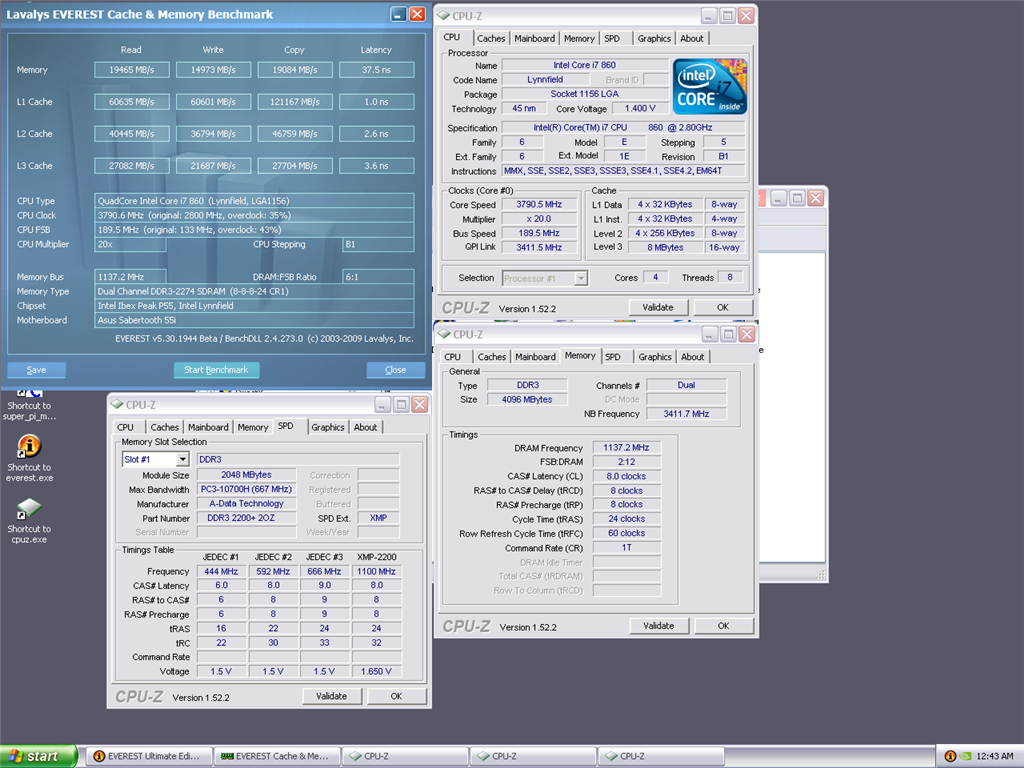Switch to Caches tab in processor CPU-Z window

pyautogui.click(x=490, y=38)
